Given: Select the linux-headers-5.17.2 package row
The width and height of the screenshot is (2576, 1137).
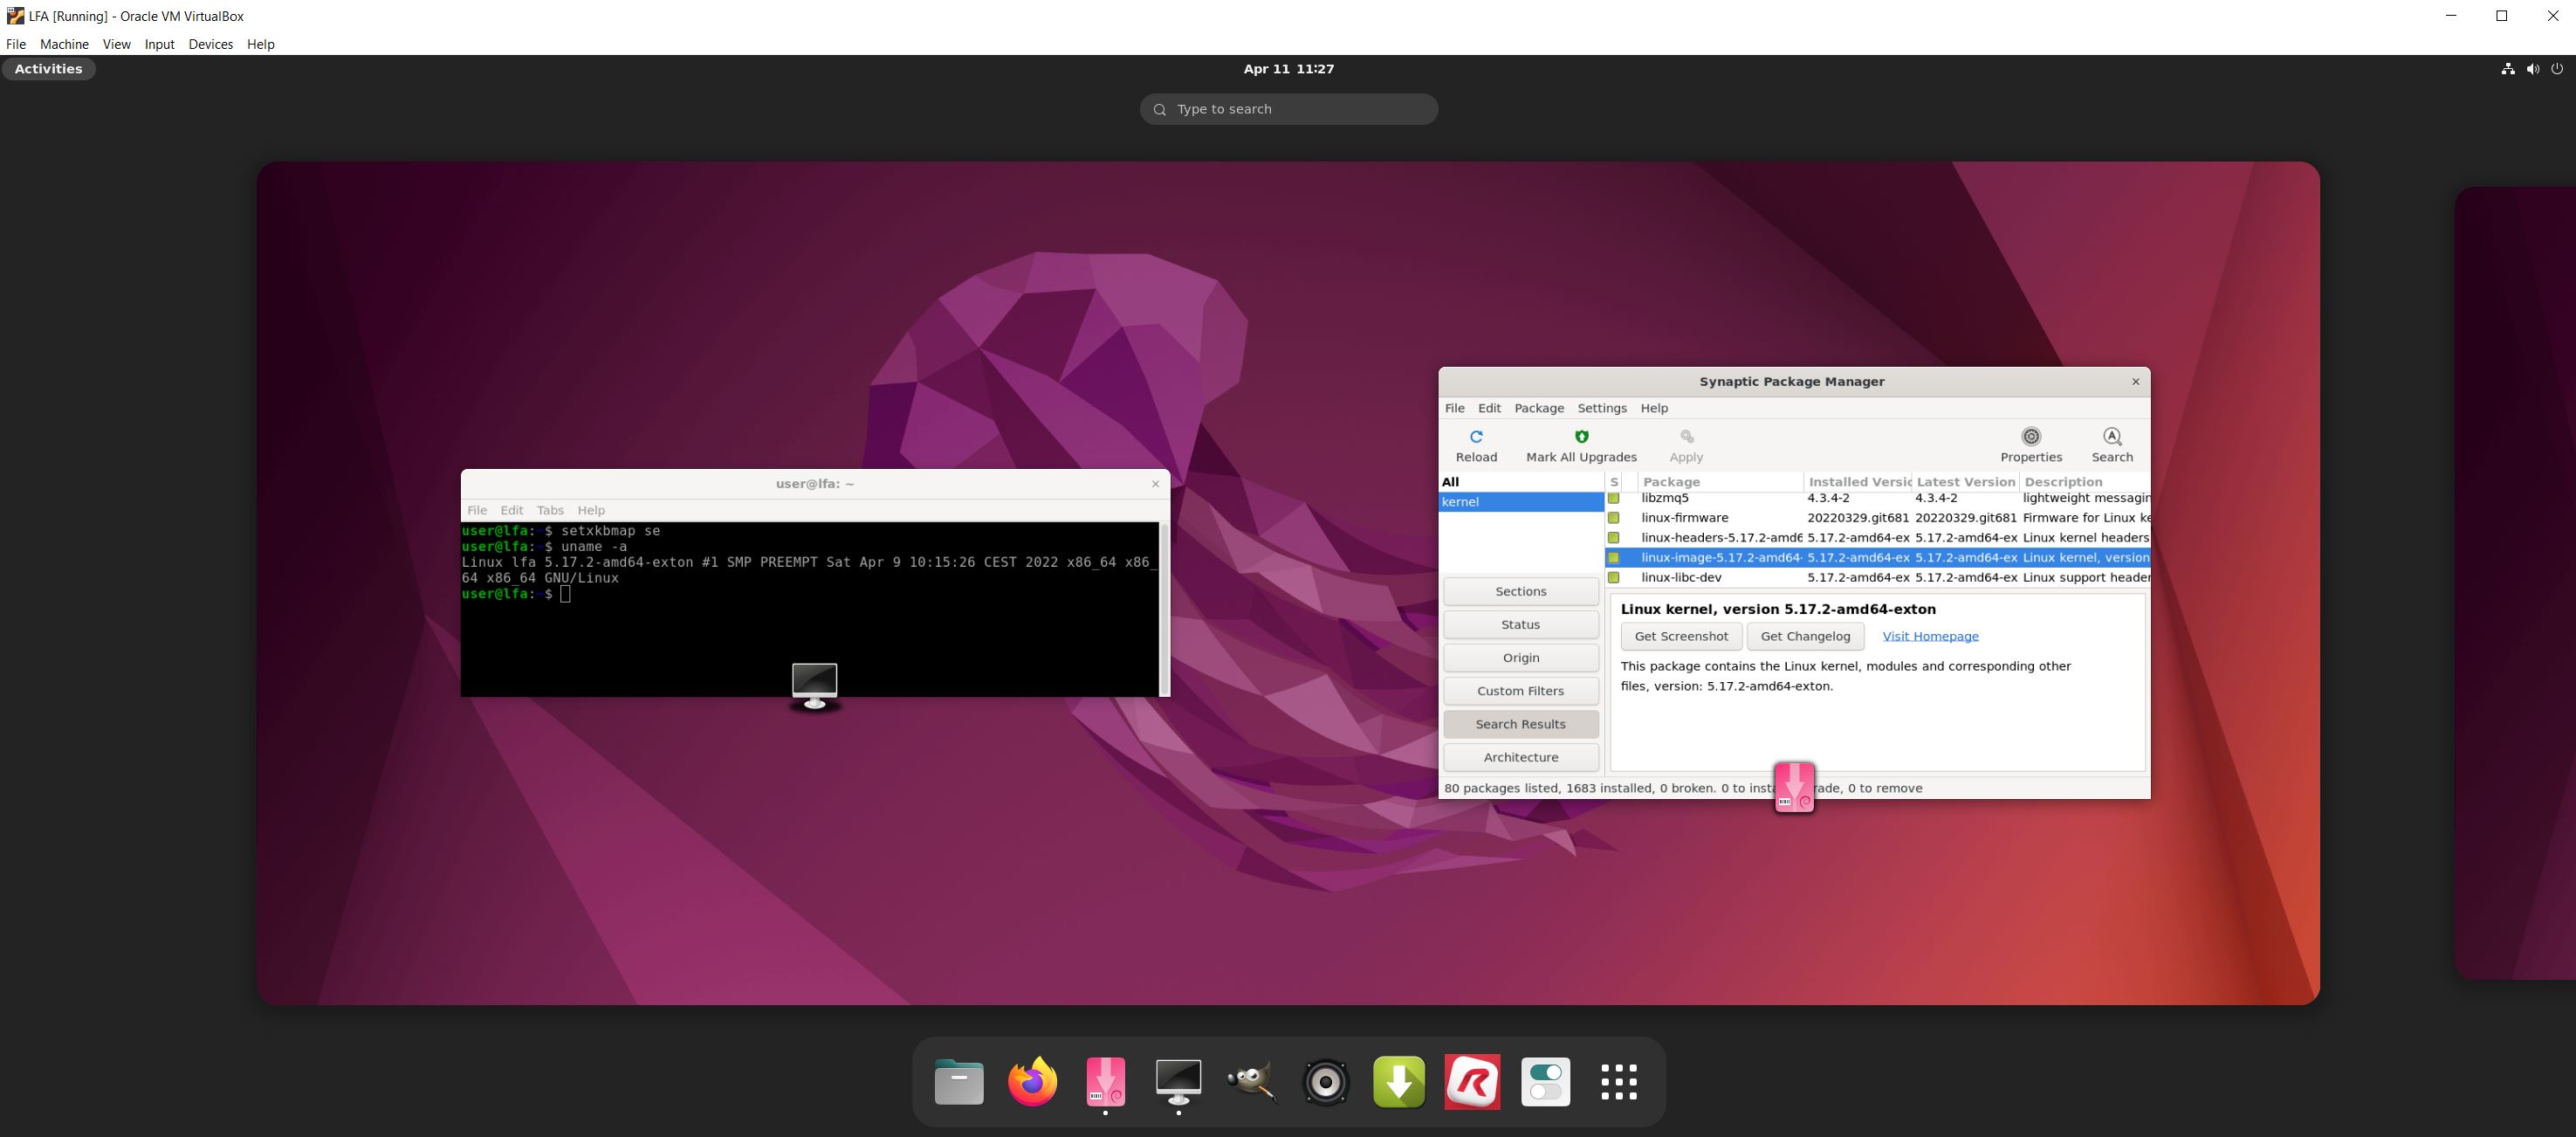Looking at the screenshot, I should click(x=1720, y=537).
